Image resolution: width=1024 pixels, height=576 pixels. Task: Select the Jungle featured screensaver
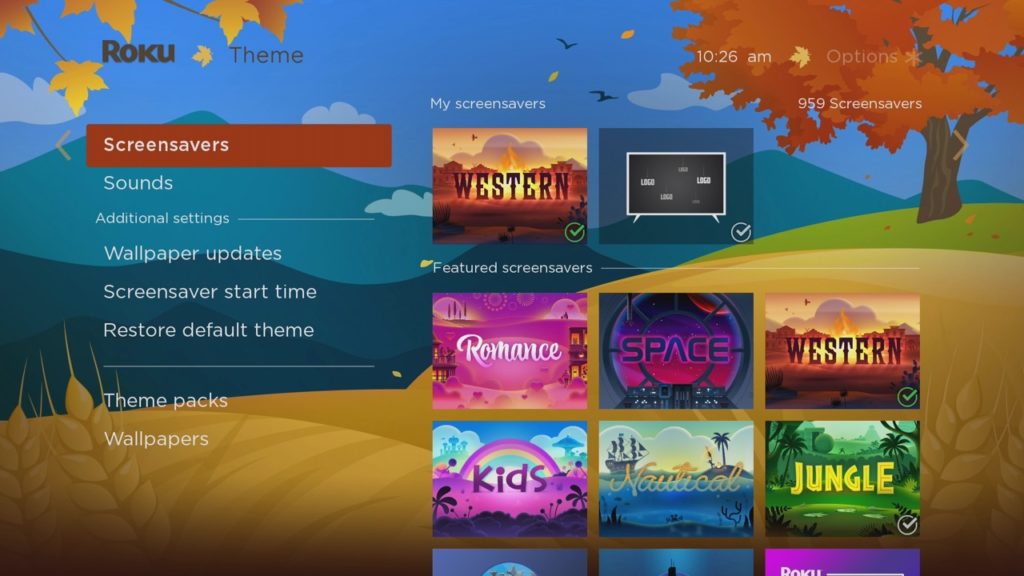(842, 479)
